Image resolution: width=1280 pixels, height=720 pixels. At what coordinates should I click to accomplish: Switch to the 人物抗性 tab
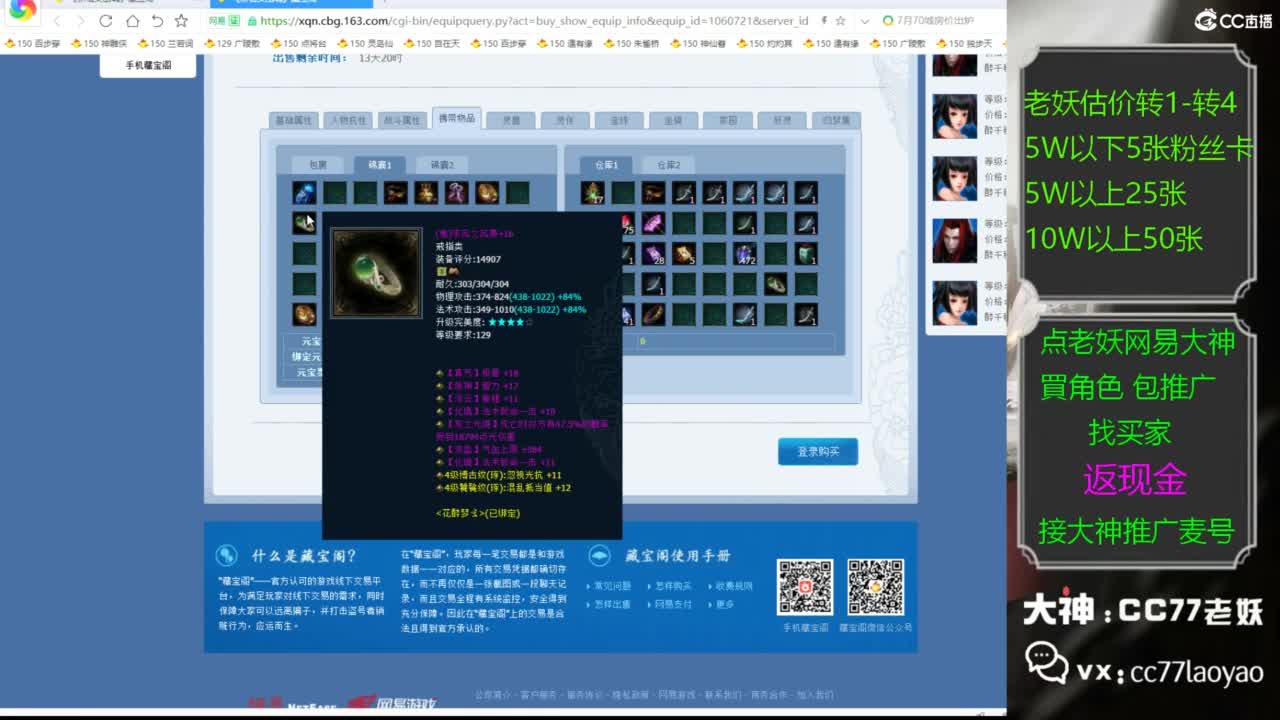348,120
